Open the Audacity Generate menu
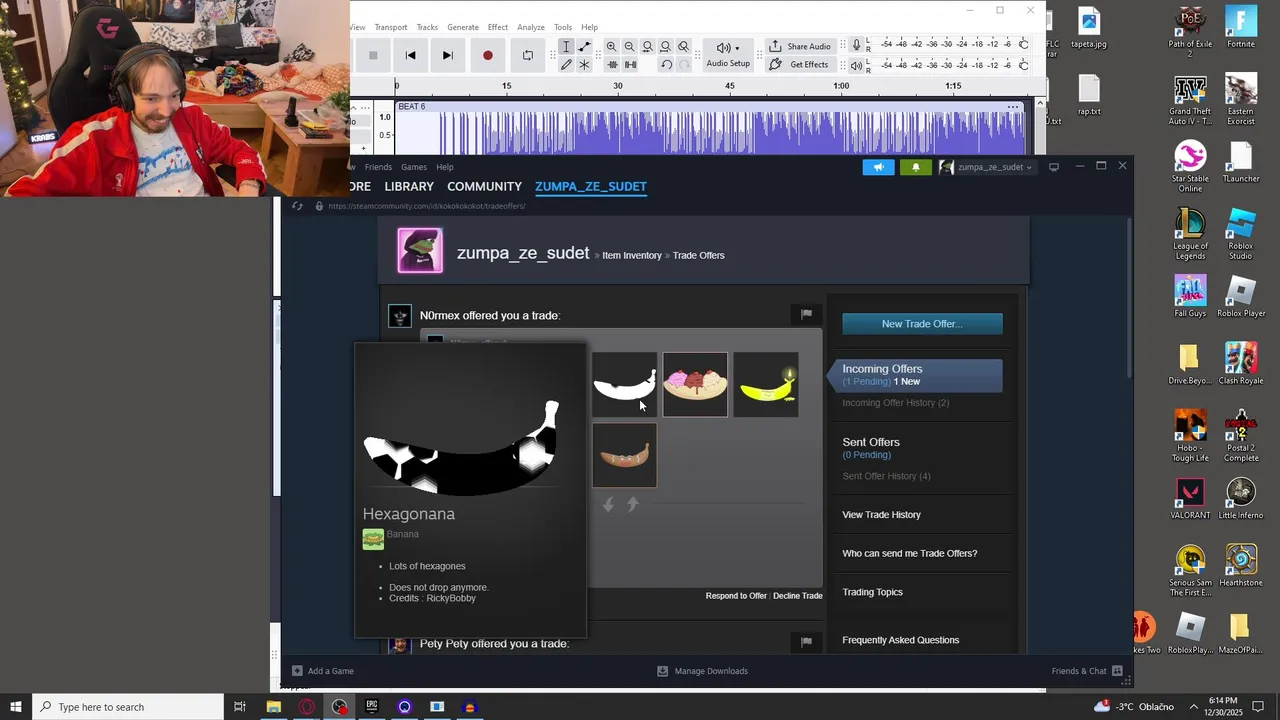 pos(463,27)
